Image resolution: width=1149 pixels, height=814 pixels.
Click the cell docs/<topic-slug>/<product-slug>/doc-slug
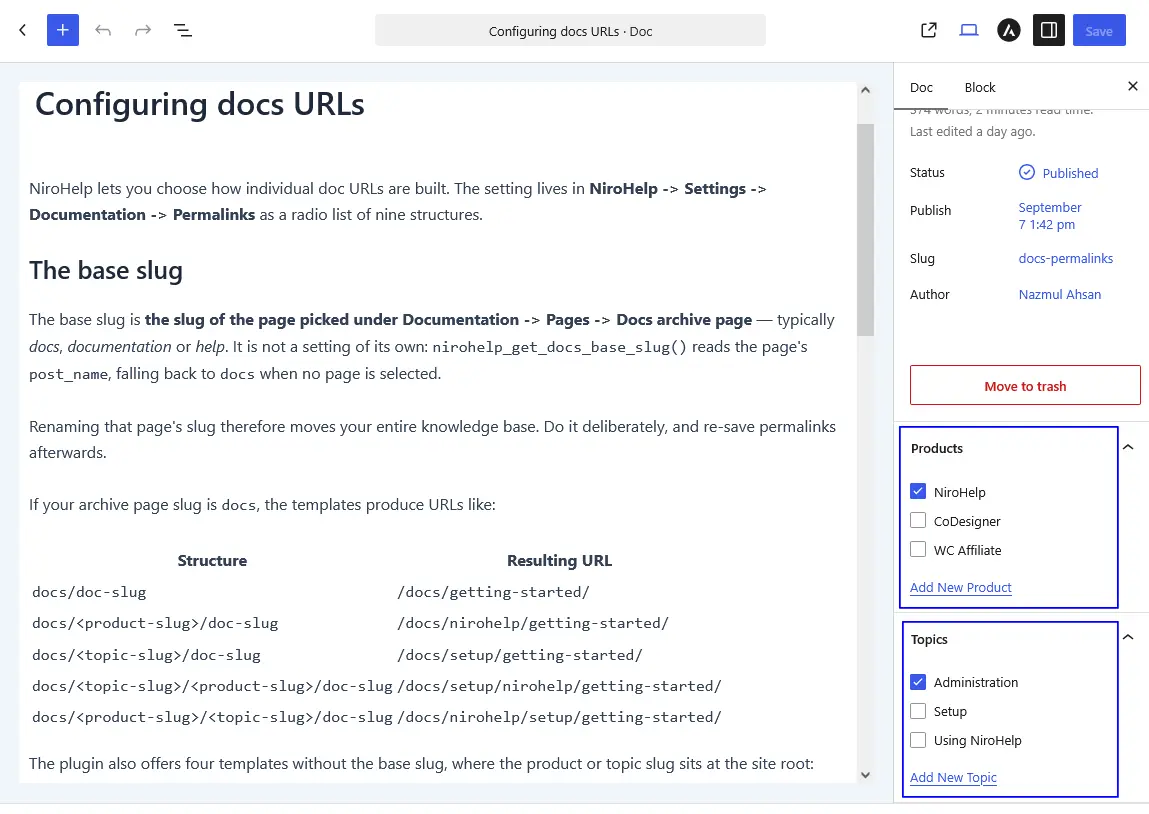[213, 687]
